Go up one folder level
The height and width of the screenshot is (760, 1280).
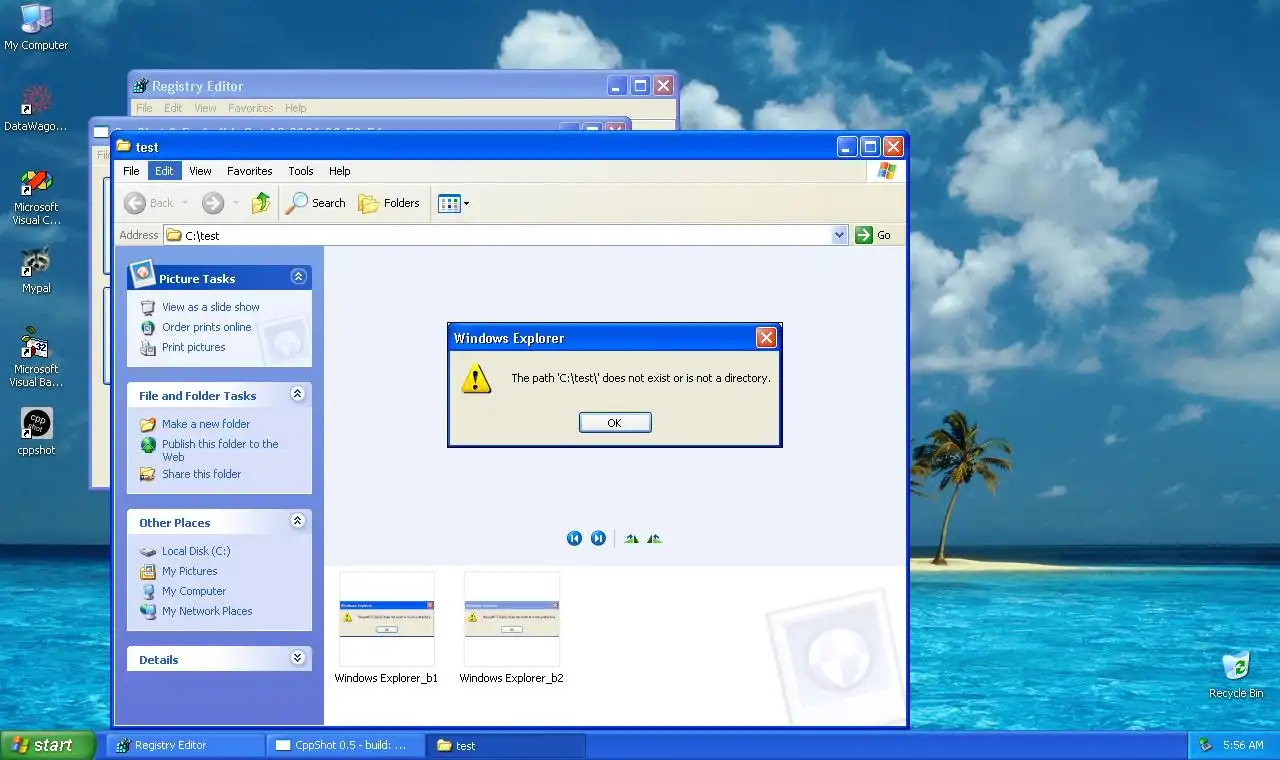(x=261, y=203)
